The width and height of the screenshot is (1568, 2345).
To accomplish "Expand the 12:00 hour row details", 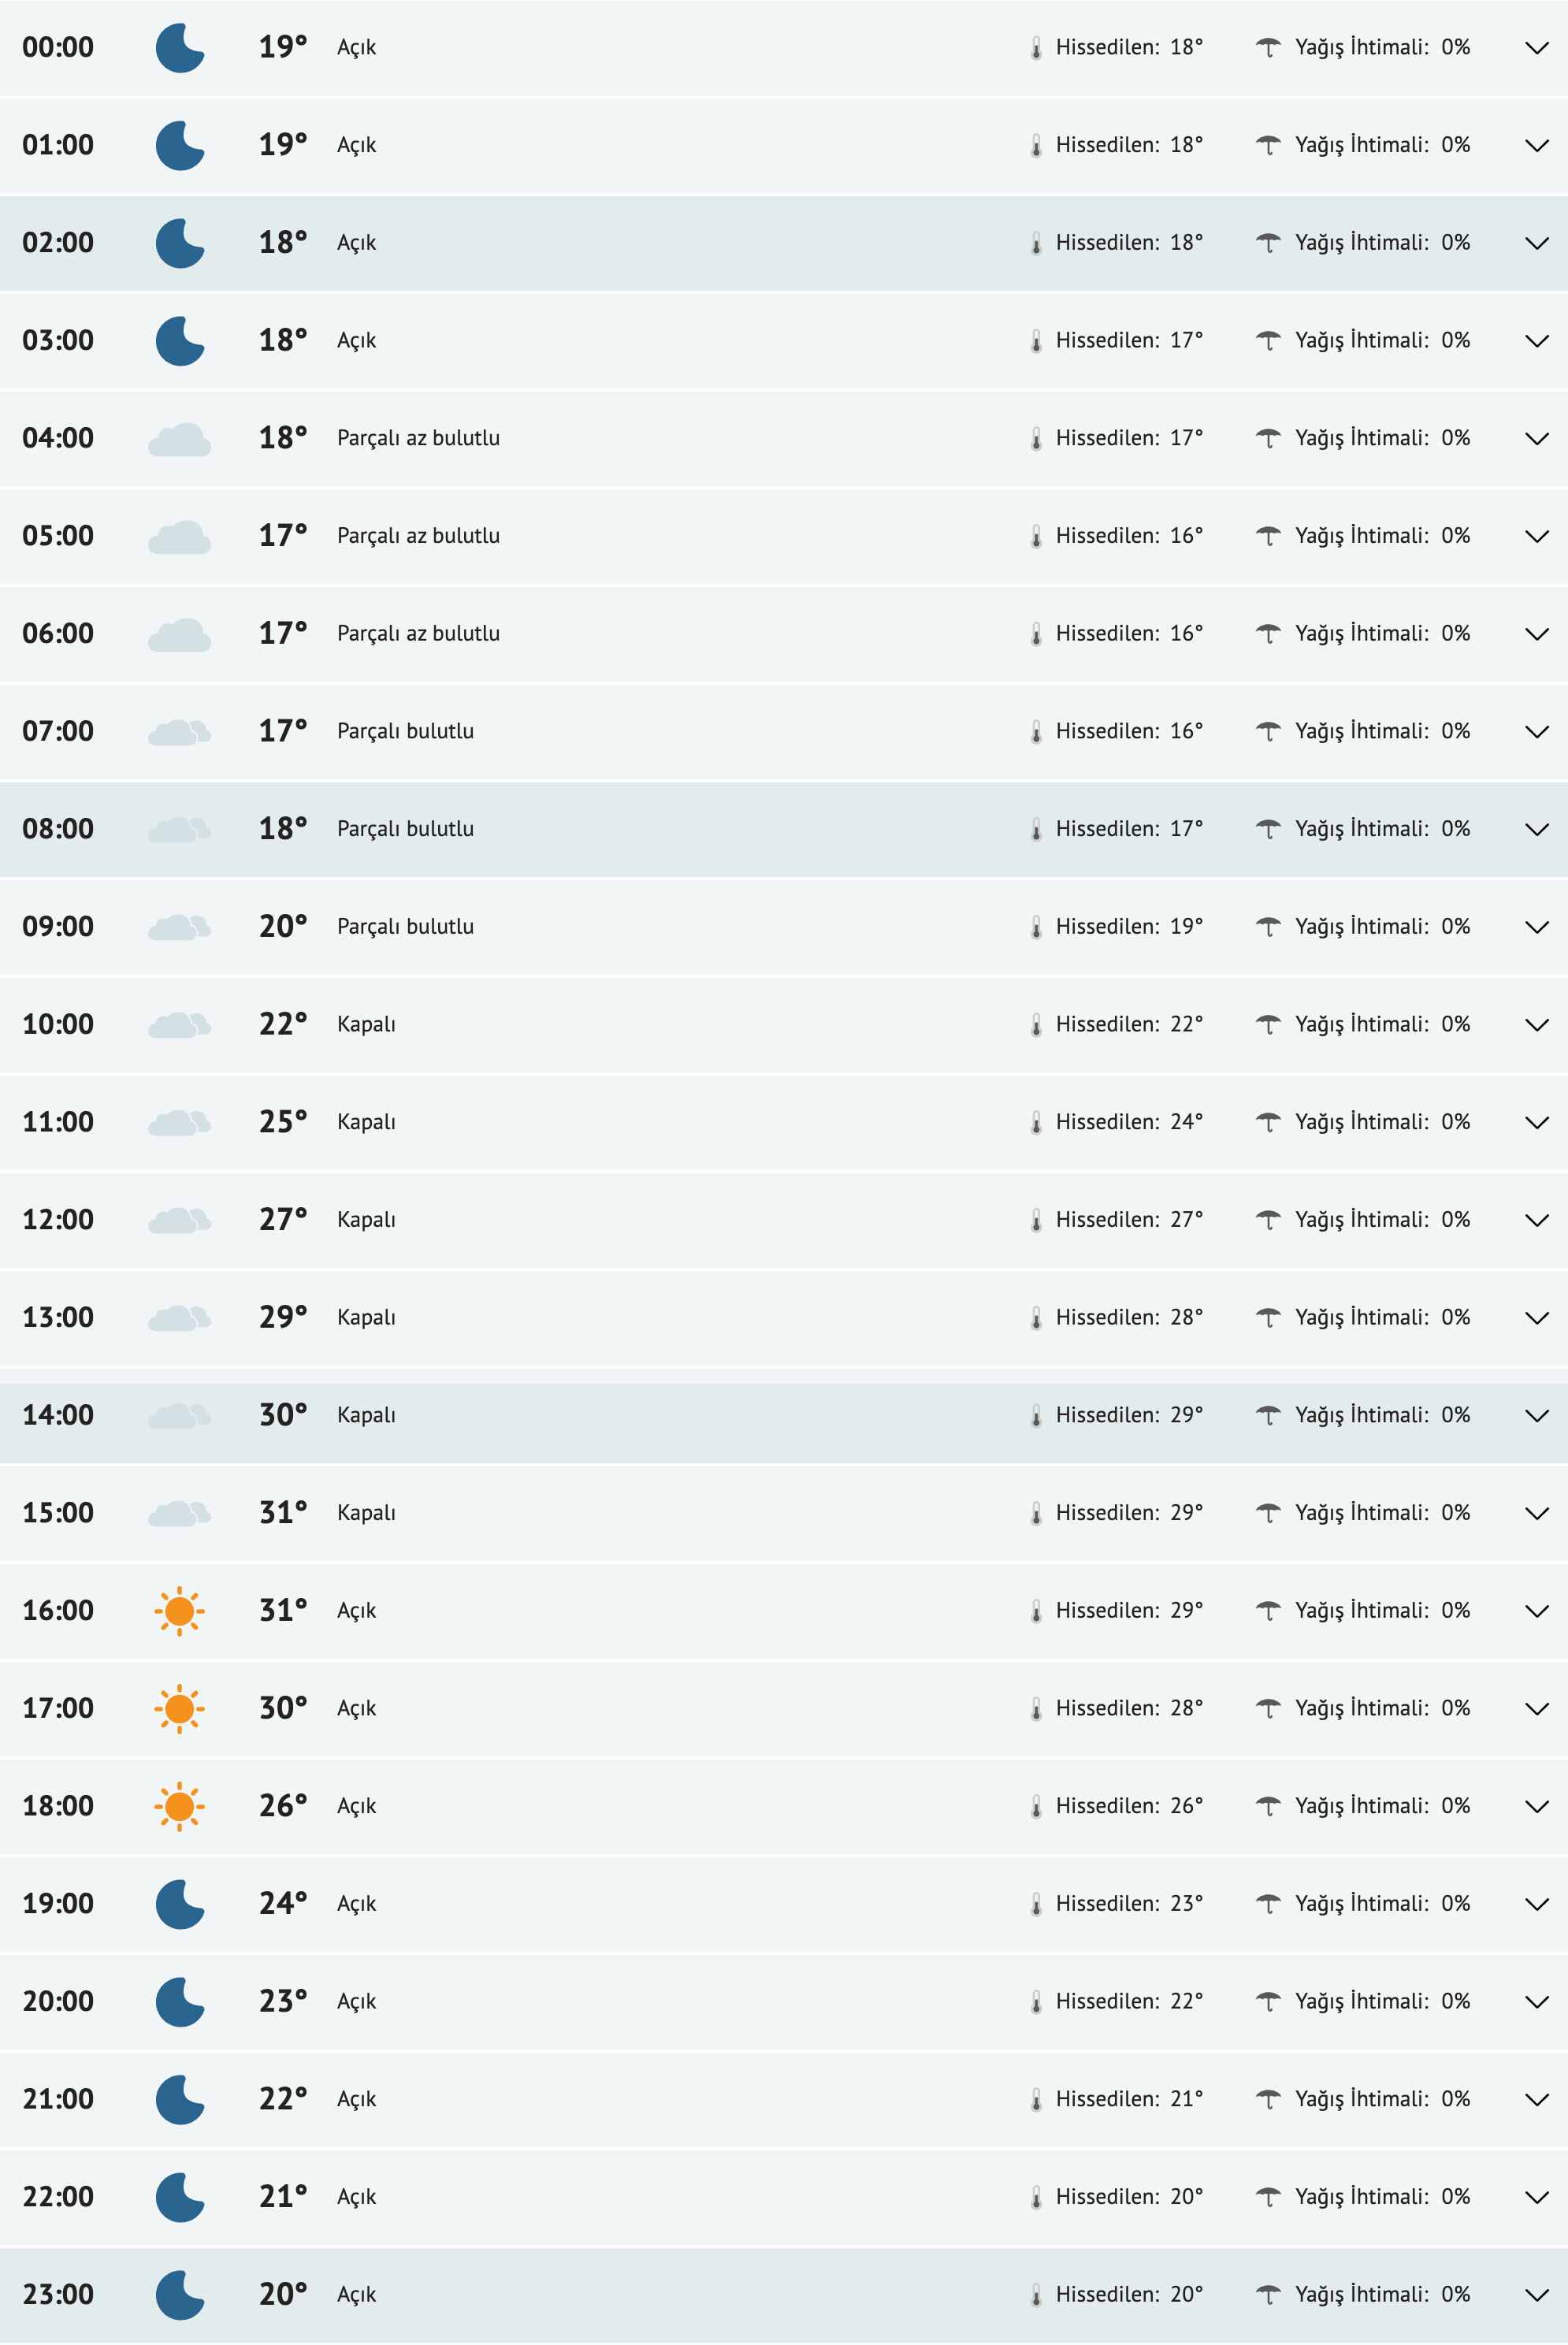I will [1536, 1219].
